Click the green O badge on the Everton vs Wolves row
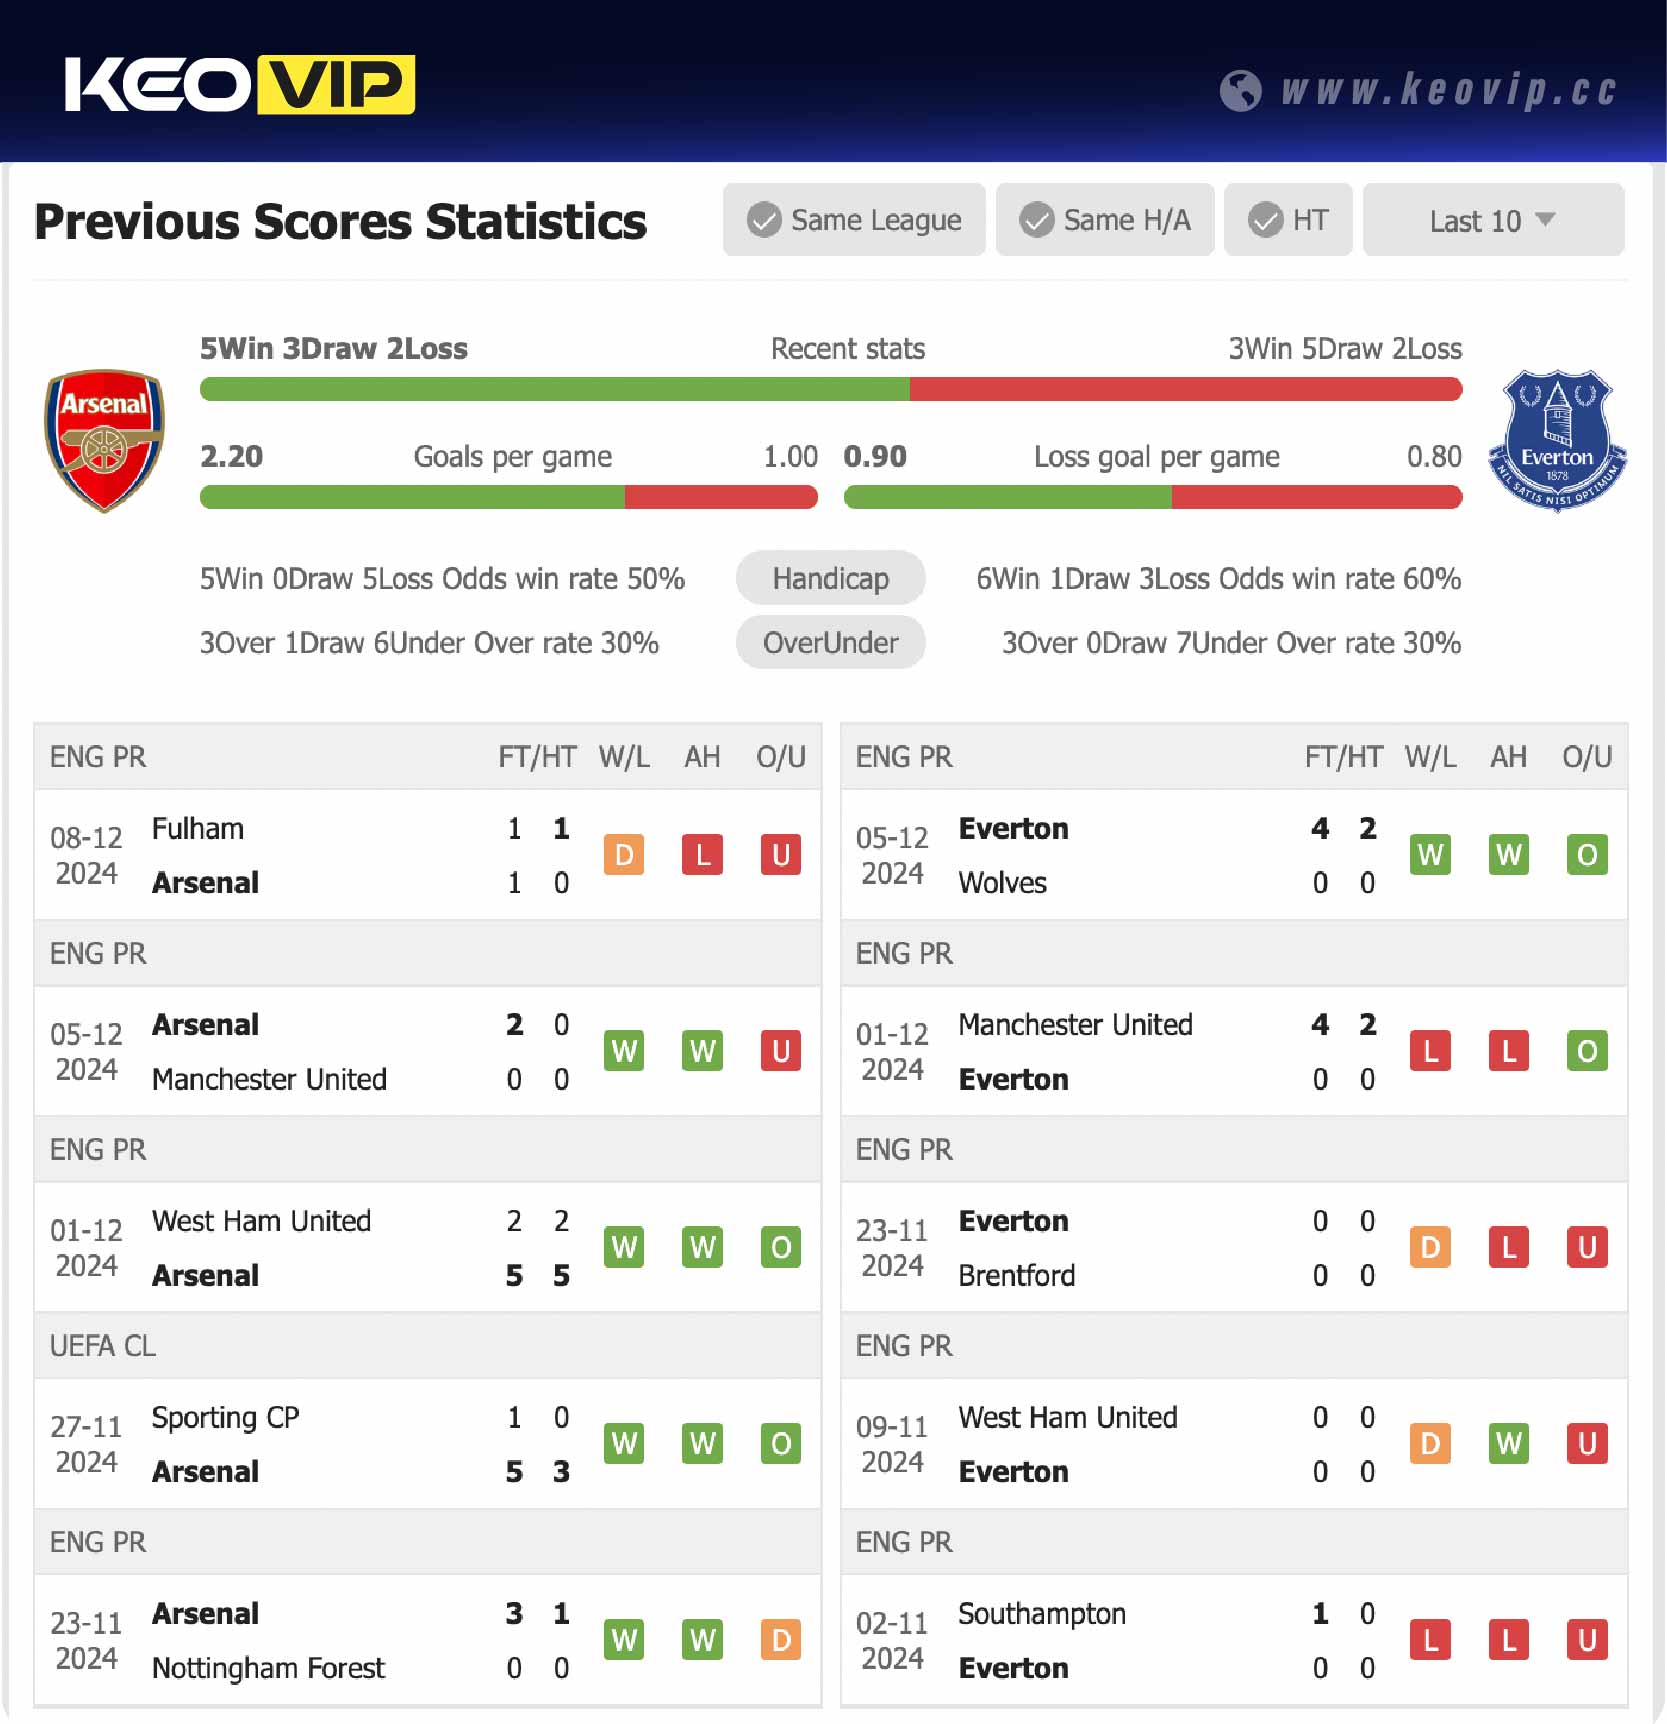The height and width of the screenshot is (1724, 1667). tap(1587, 855)
